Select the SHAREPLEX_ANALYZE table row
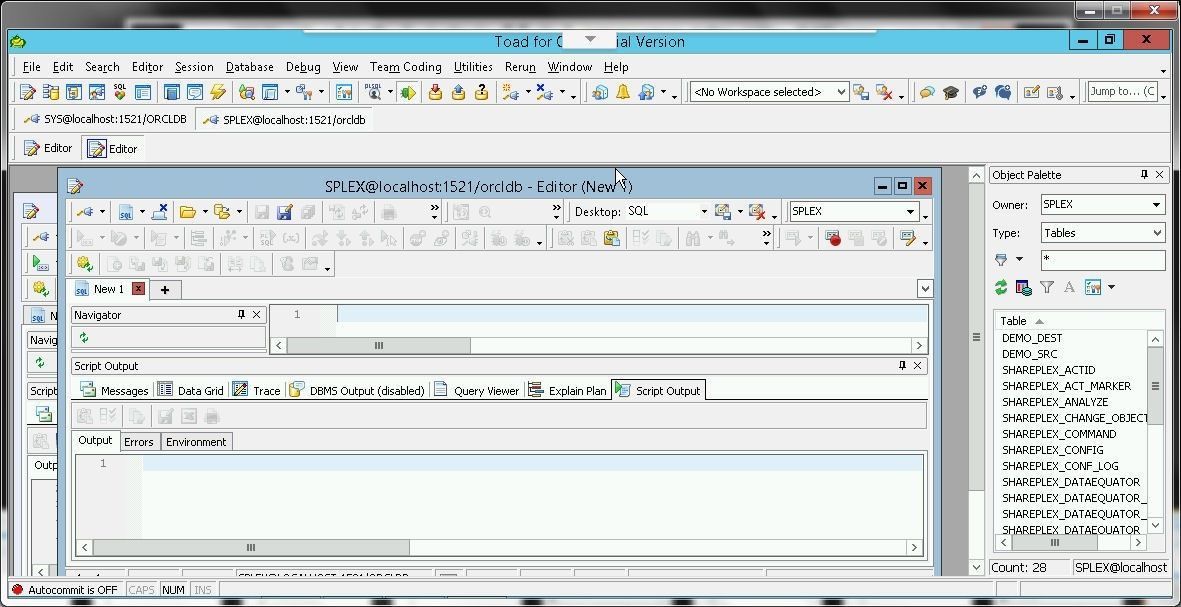Image resolution: width=1181 pixels, height=607 pixels. point(1054,402)
